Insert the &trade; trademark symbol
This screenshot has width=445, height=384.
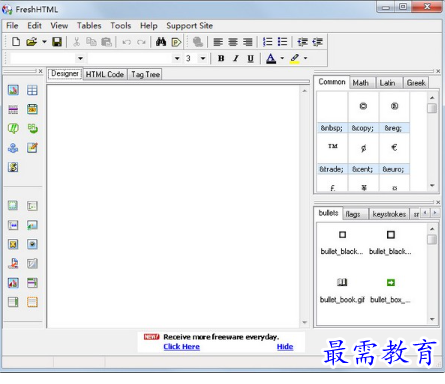point(332,154)
